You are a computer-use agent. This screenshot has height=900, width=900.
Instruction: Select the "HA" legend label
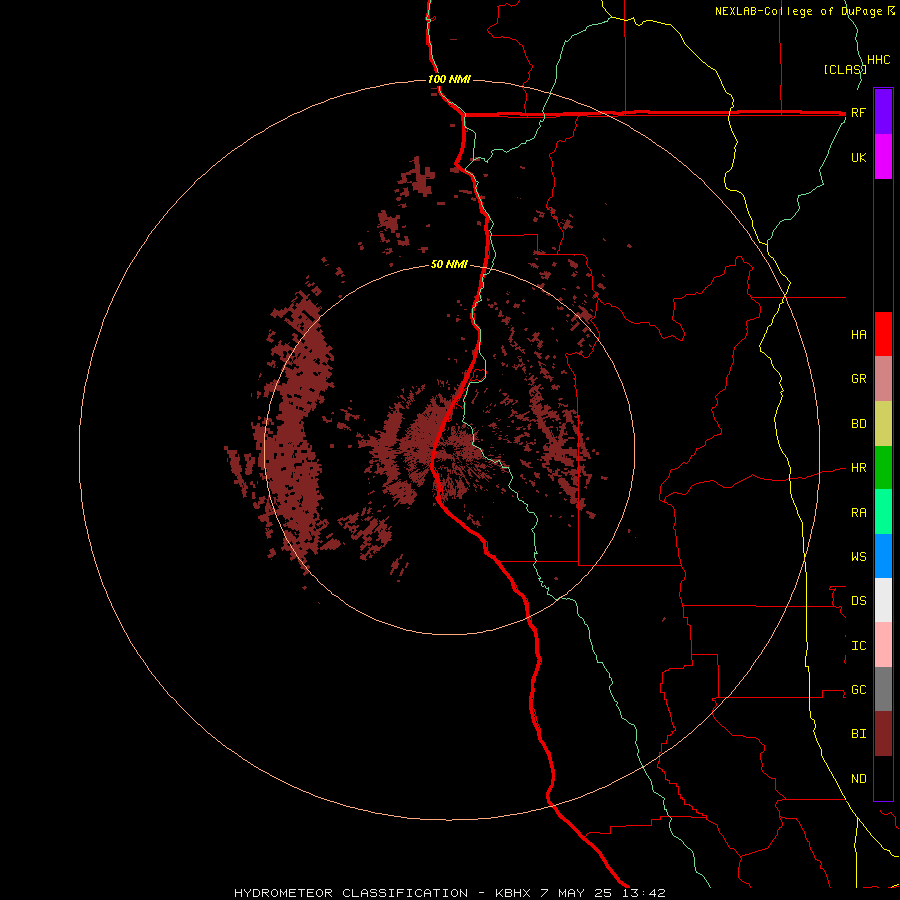click(858, 334)
